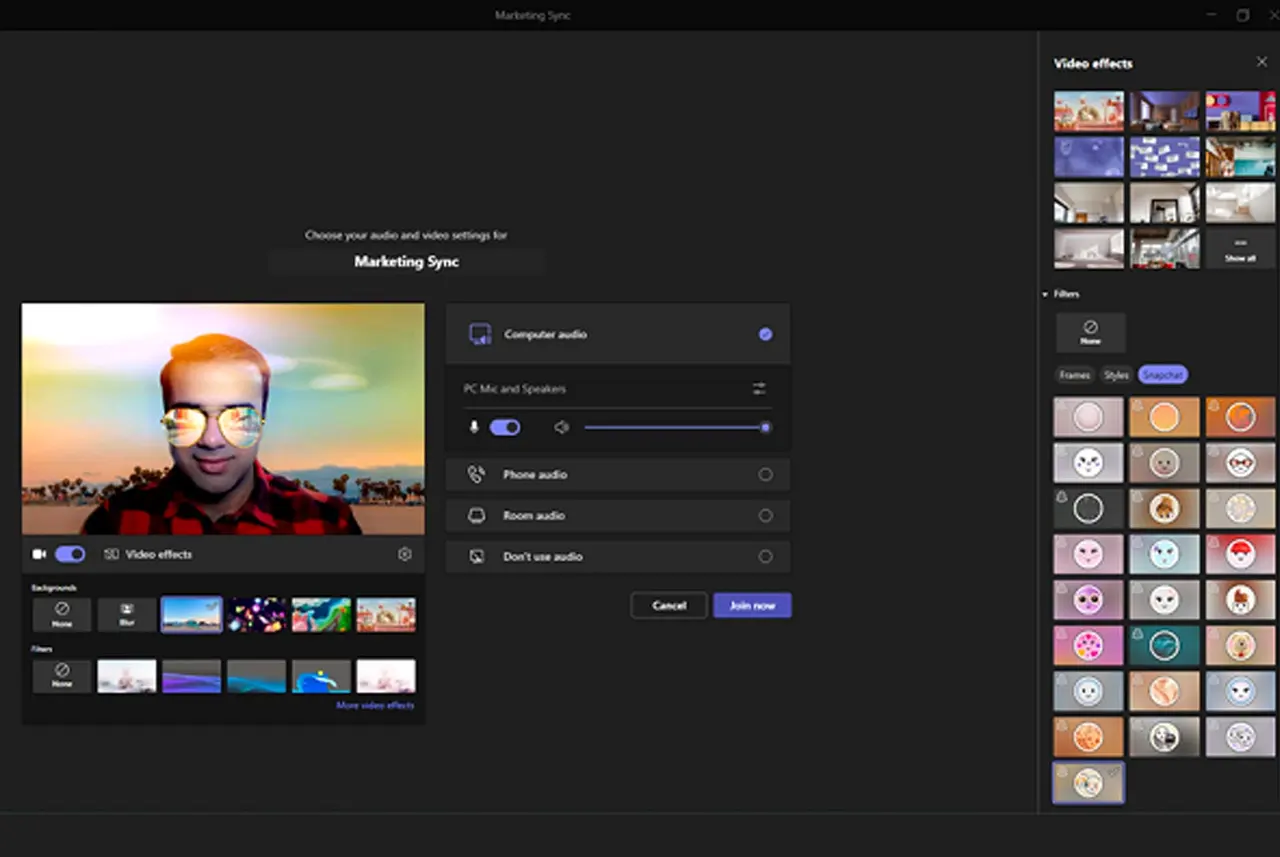Click the Phone audio handset icon

pos(477,474)
